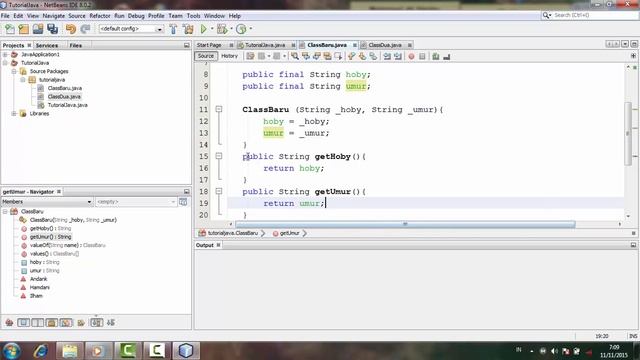Click the red Start Macro Recording icon
Screen dimensions: 640x360
(411, 56)
